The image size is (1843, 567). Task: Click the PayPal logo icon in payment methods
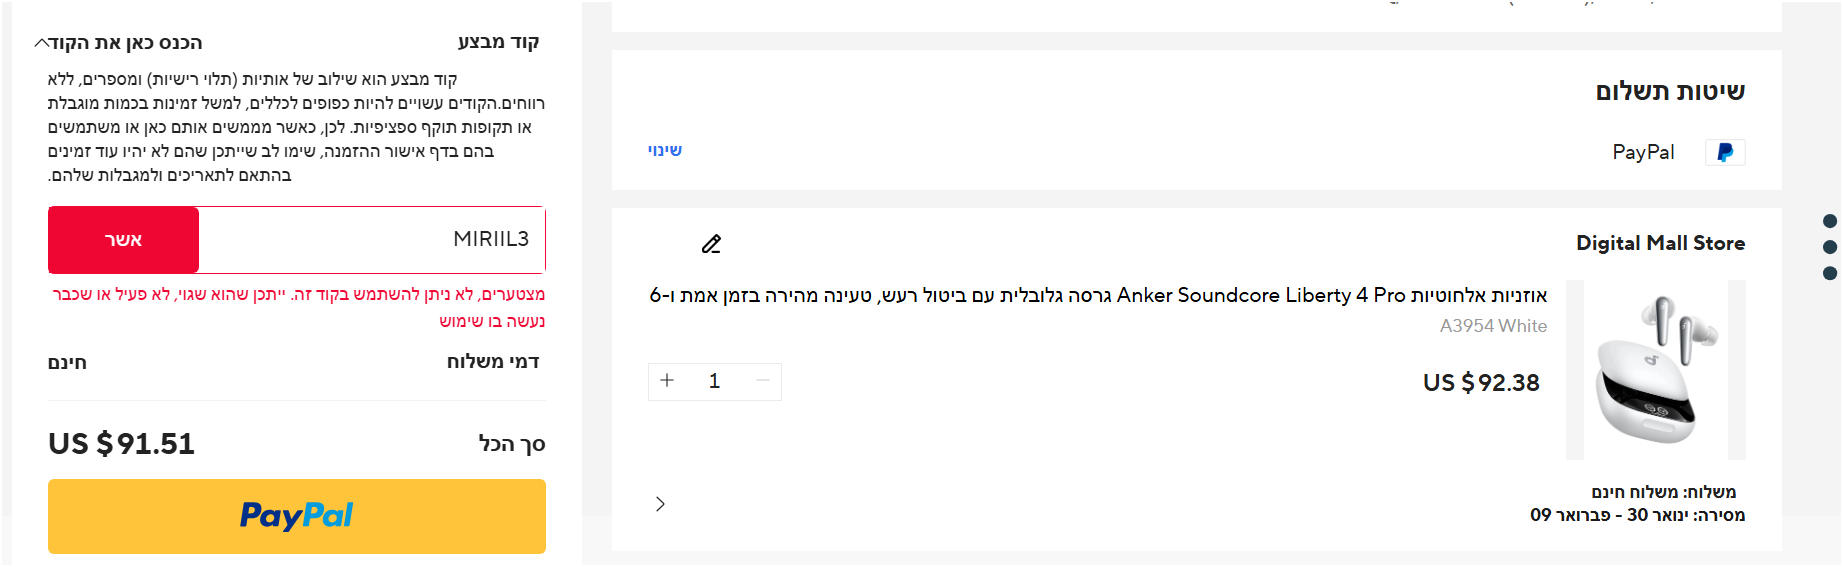1725,152
